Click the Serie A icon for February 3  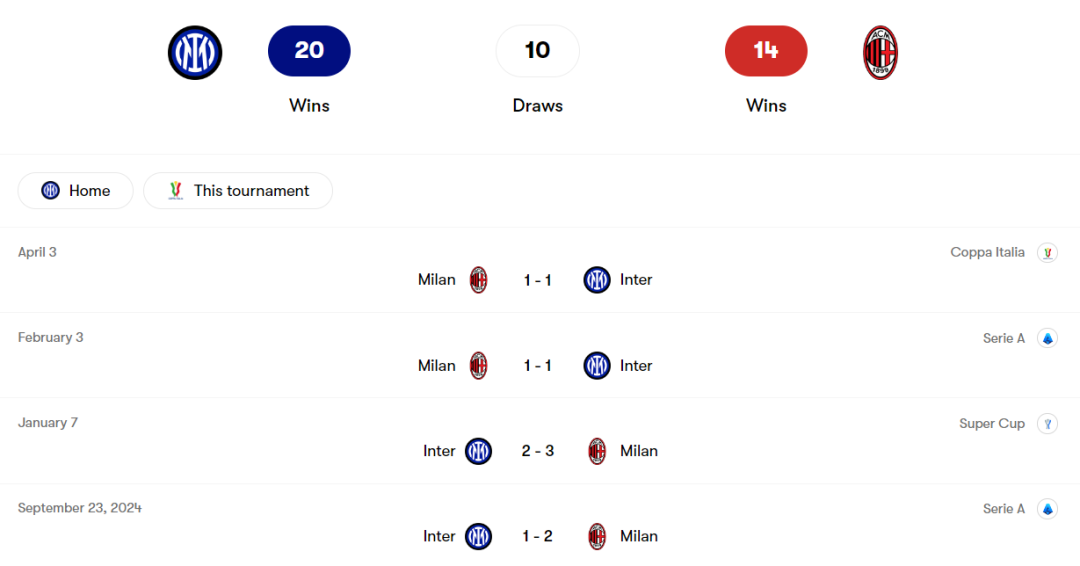tap(1047, 338)
